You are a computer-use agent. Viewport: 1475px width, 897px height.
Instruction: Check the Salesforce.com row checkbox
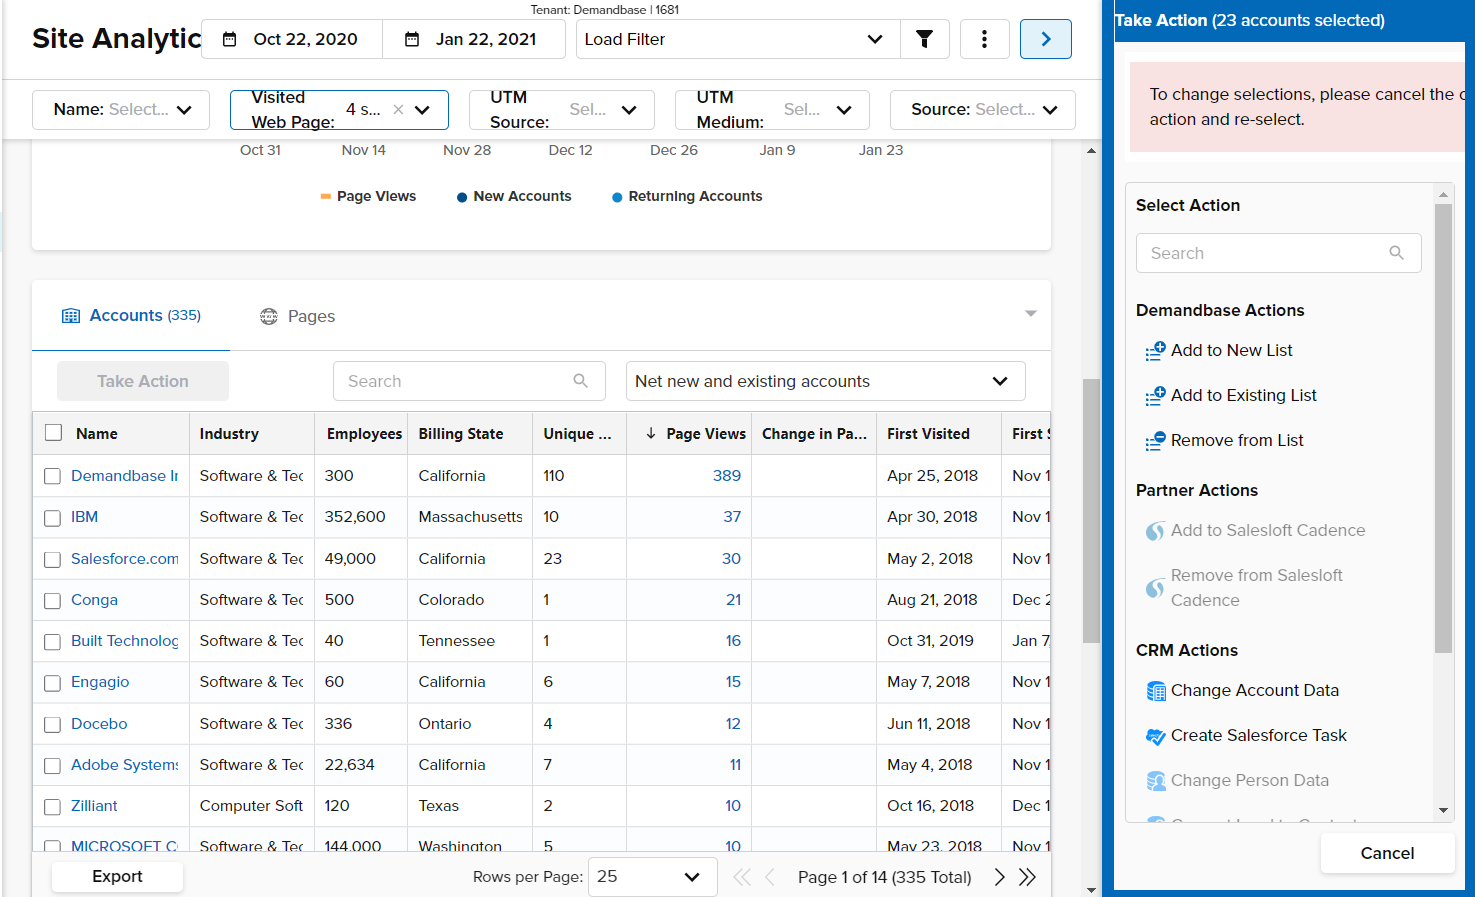[53, 560]
